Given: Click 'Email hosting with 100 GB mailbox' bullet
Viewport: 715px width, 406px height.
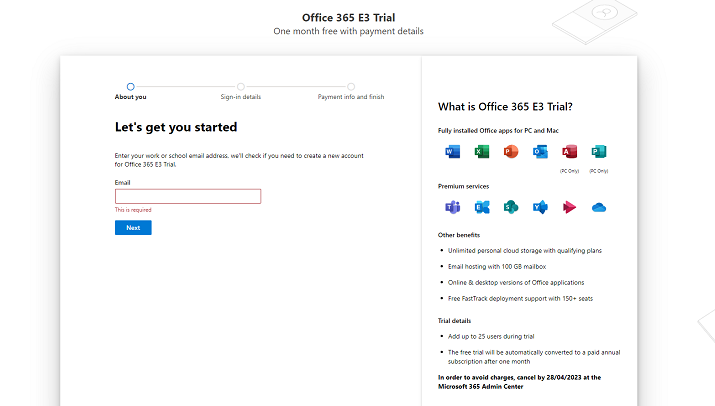Looking at the screenshot, I should click(x=497, y=266).
